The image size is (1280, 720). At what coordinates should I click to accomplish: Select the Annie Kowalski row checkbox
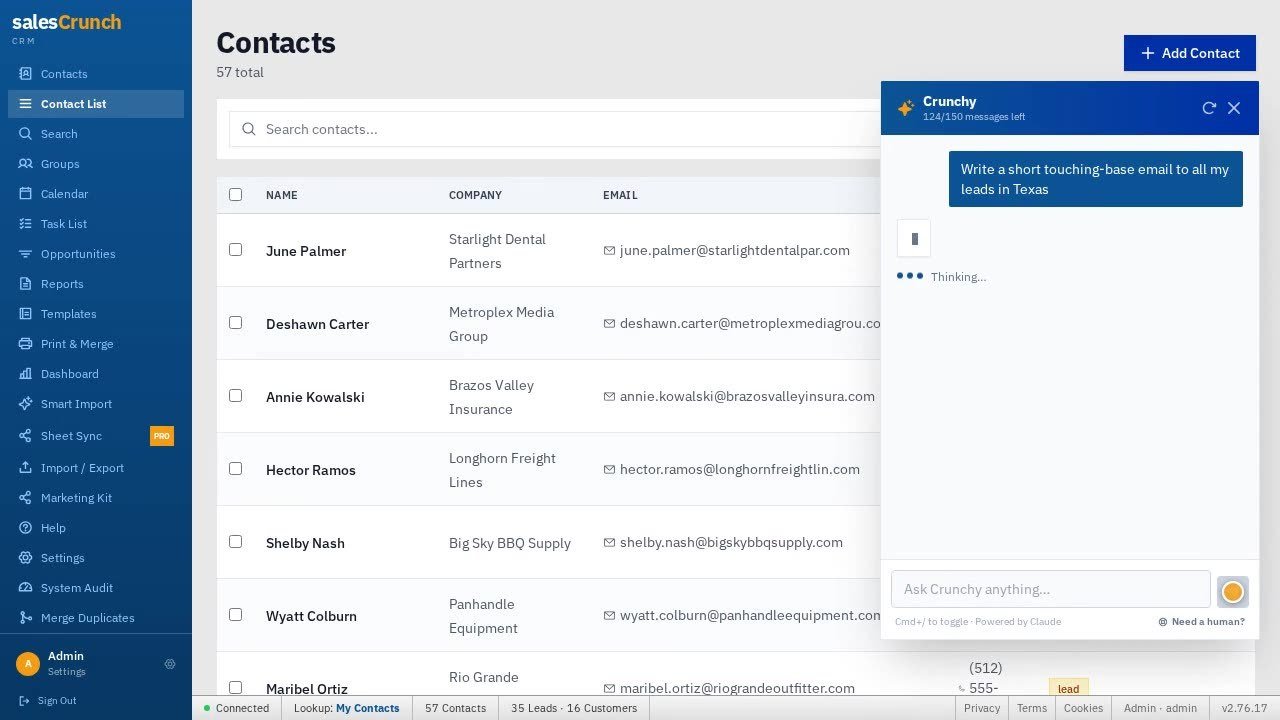pos(235,396)
